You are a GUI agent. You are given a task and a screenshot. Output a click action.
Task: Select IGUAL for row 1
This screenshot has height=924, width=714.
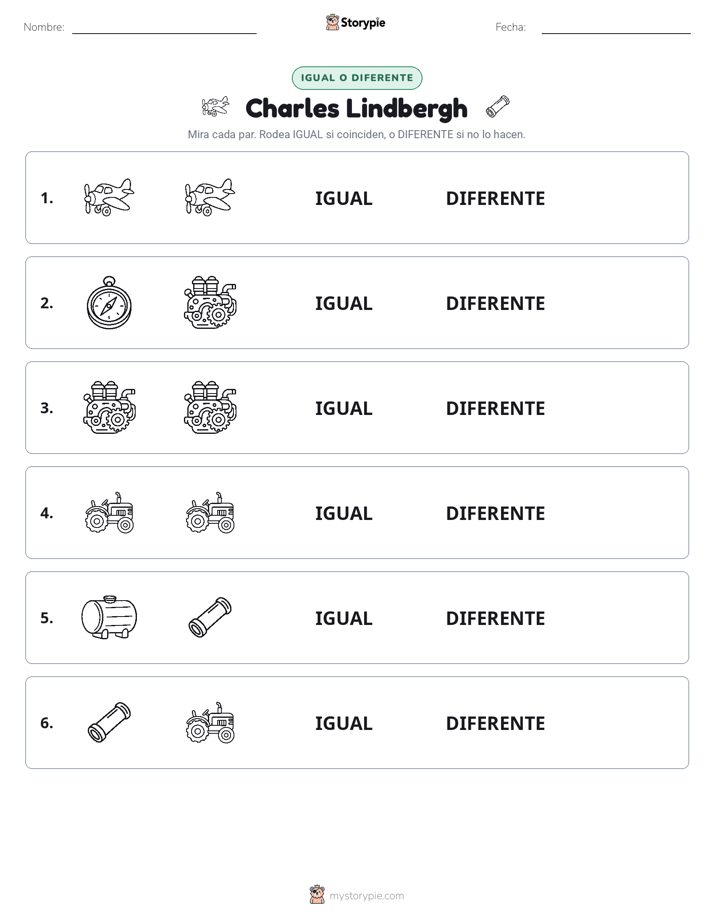pos(343,199)
